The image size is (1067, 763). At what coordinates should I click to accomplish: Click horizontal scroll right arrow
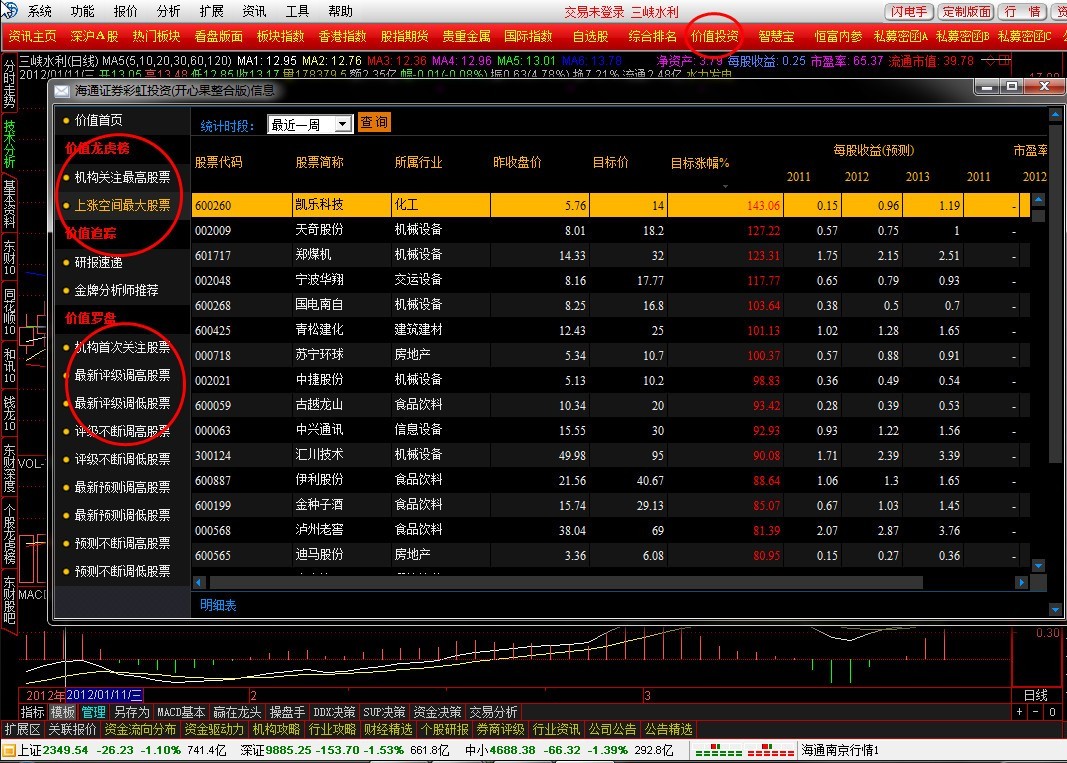point(1021,583)
